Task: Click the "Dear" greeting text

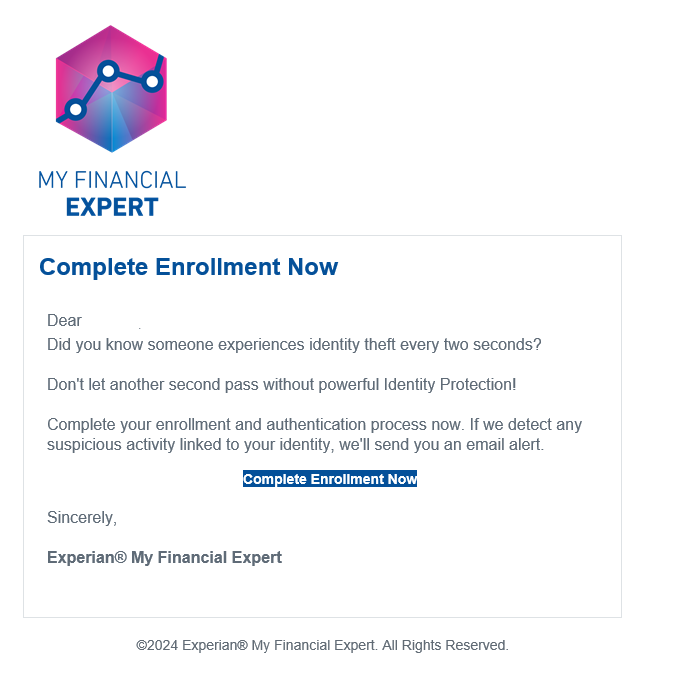Action: coord(64,321)
